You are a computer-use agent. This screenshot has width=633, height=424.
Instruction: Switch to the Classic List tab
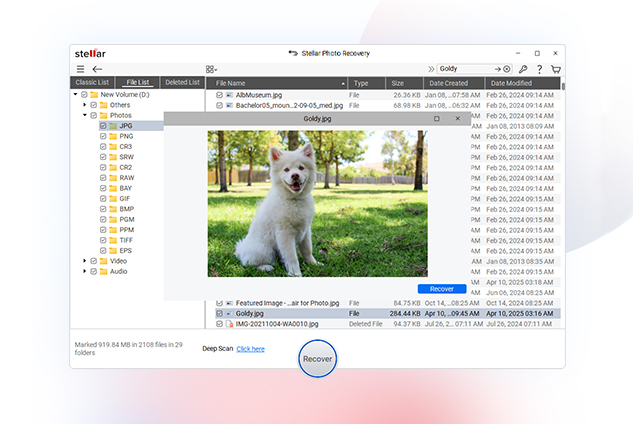click(92, 82)
